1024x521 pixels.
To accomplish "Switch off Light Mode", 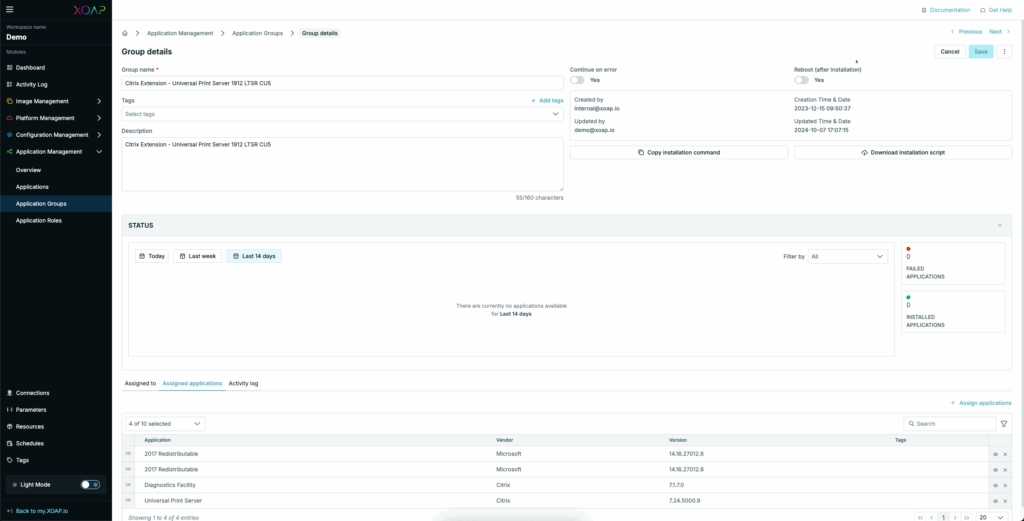I will click(x=90, y=484).
